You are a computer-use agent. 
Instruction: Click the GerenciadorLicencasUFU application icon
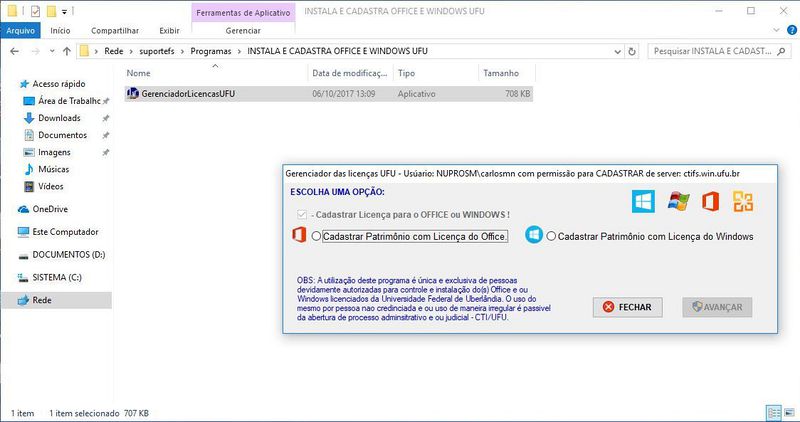tap(133, 93)
